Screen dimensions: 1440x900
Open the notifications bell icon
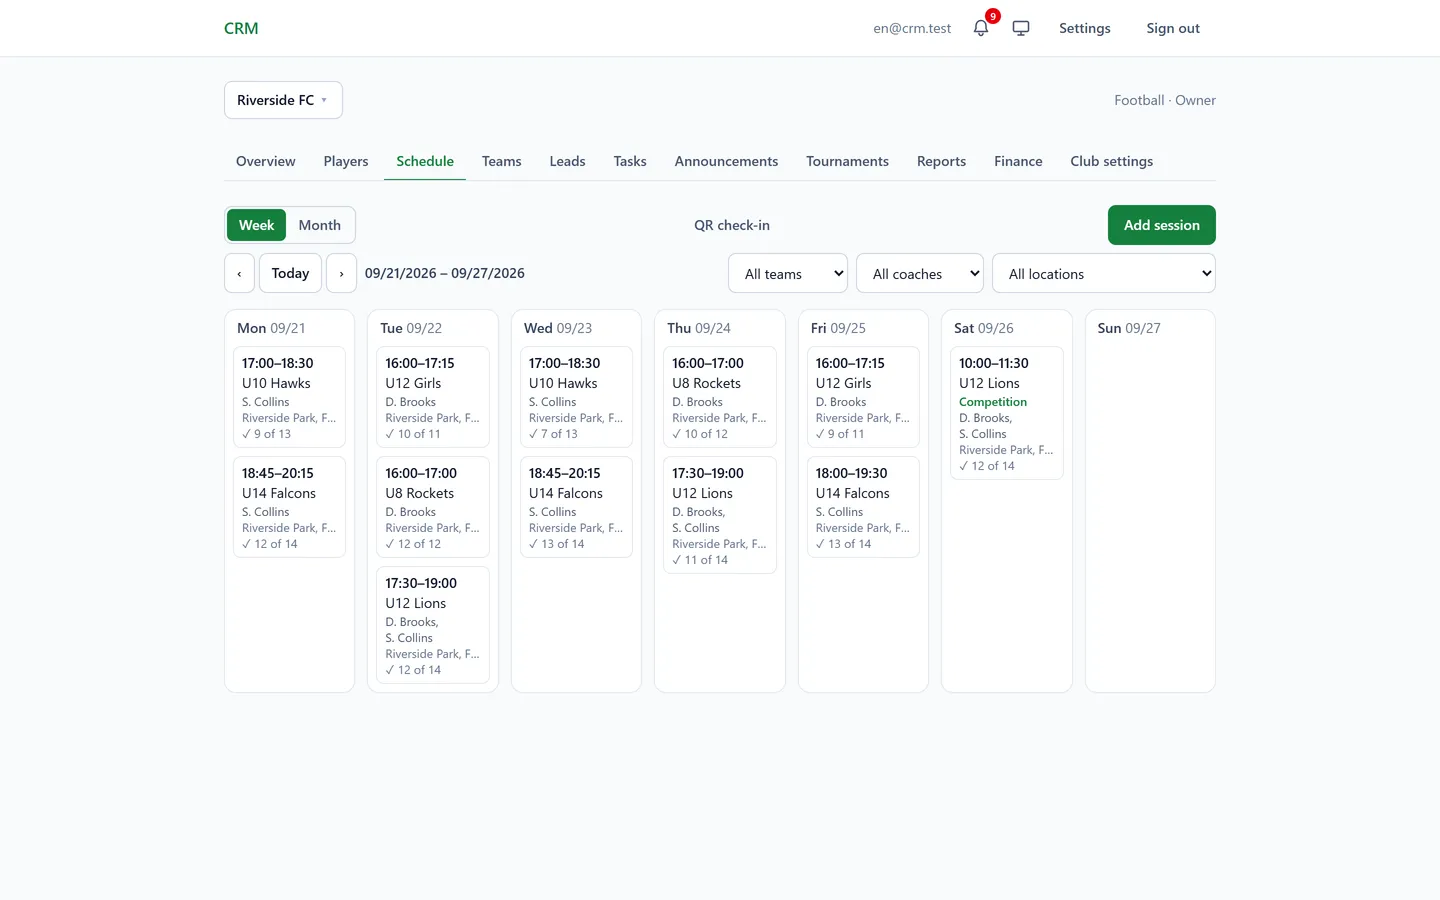tap(981, 28)
